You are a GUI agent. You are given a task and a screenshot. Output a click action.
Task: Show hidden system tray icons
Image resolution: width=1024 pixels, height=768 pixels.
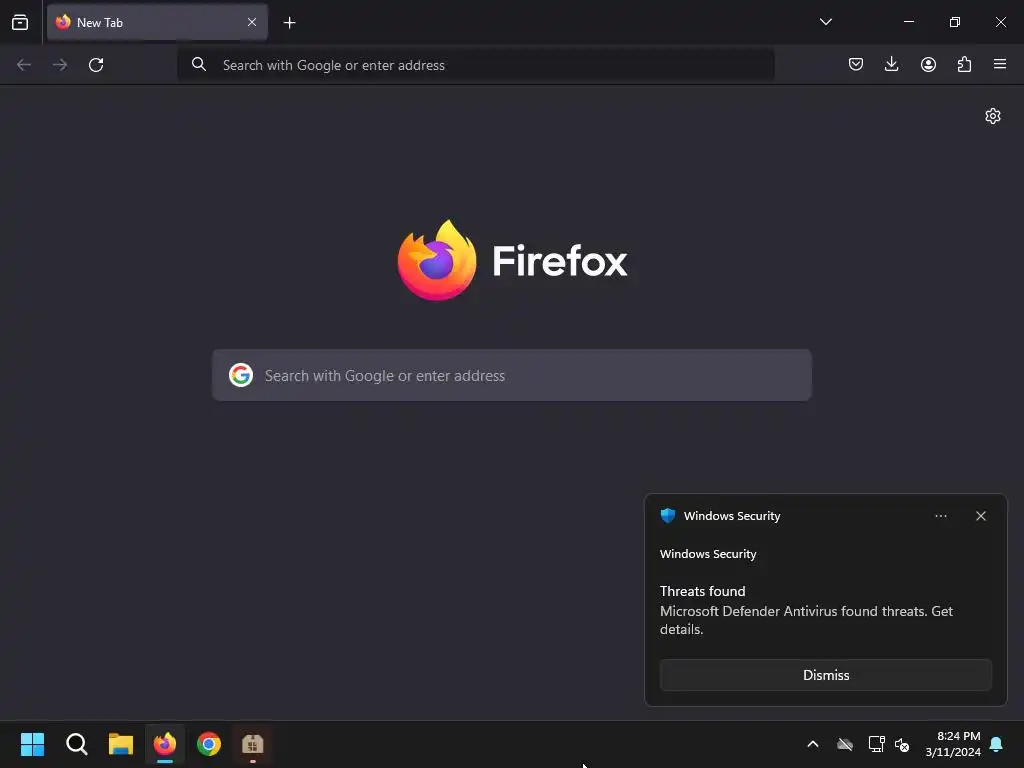(x=813, y=744)
